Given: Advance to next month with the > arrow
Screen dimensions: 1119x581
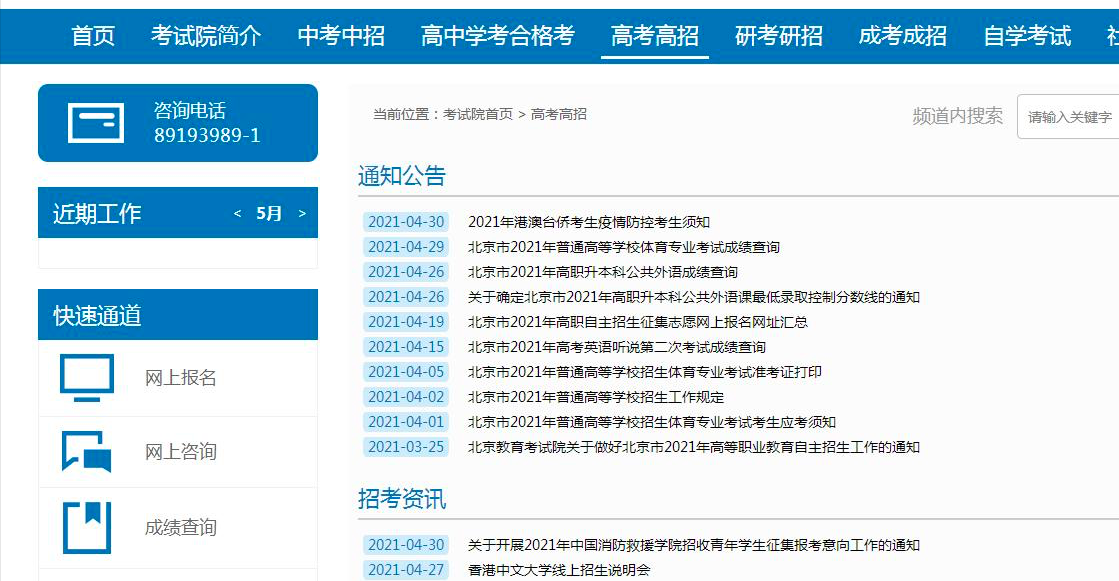Looking at the screenshot, I should coord(301,212).
